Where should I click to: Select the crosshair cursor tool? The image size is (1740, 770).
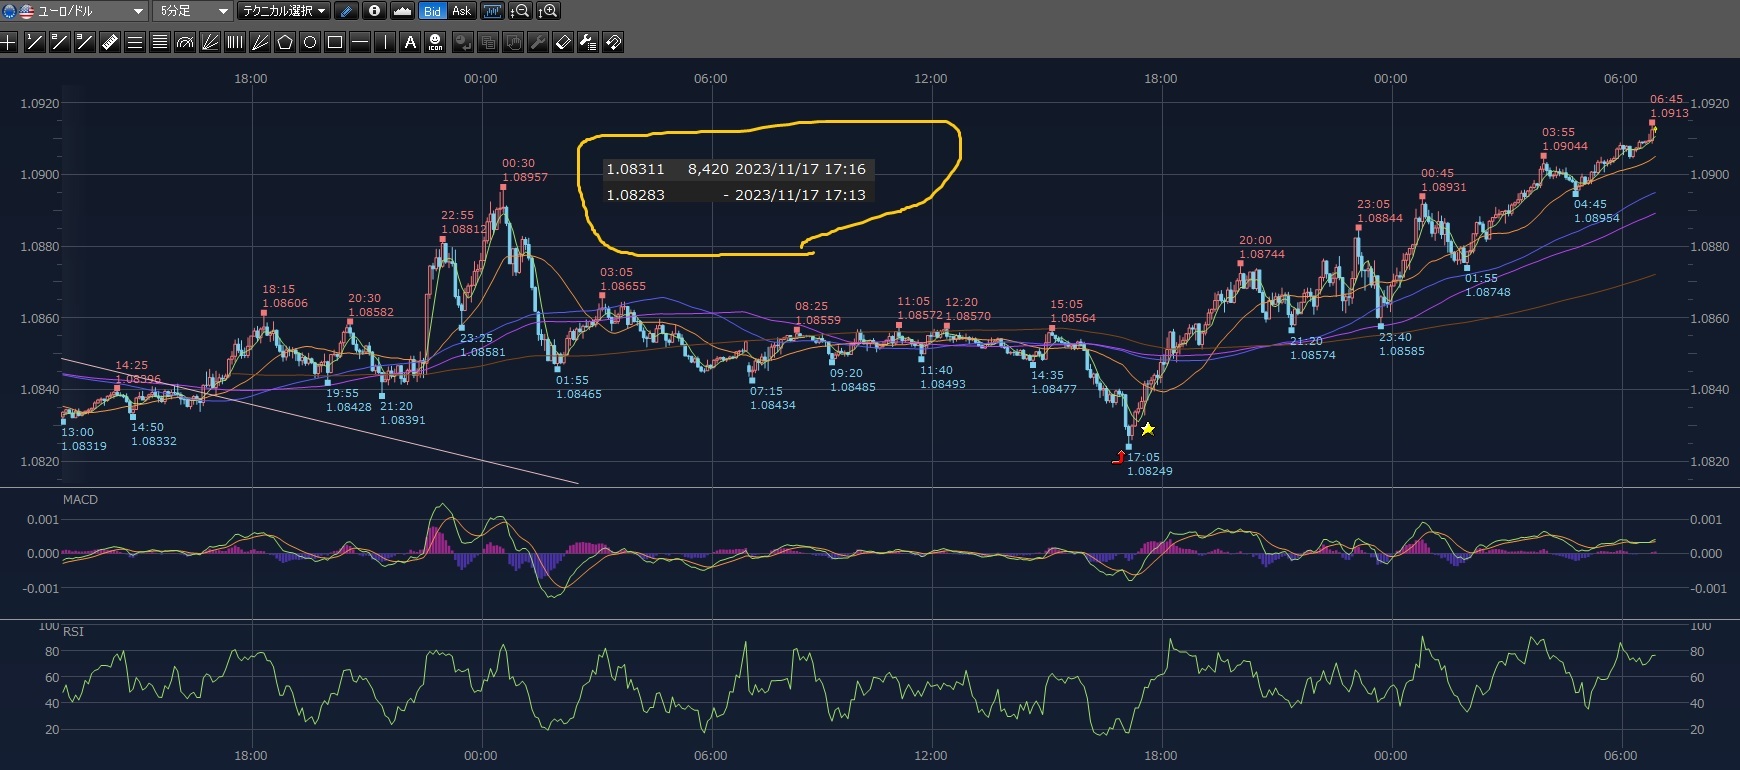coord(9,42)
